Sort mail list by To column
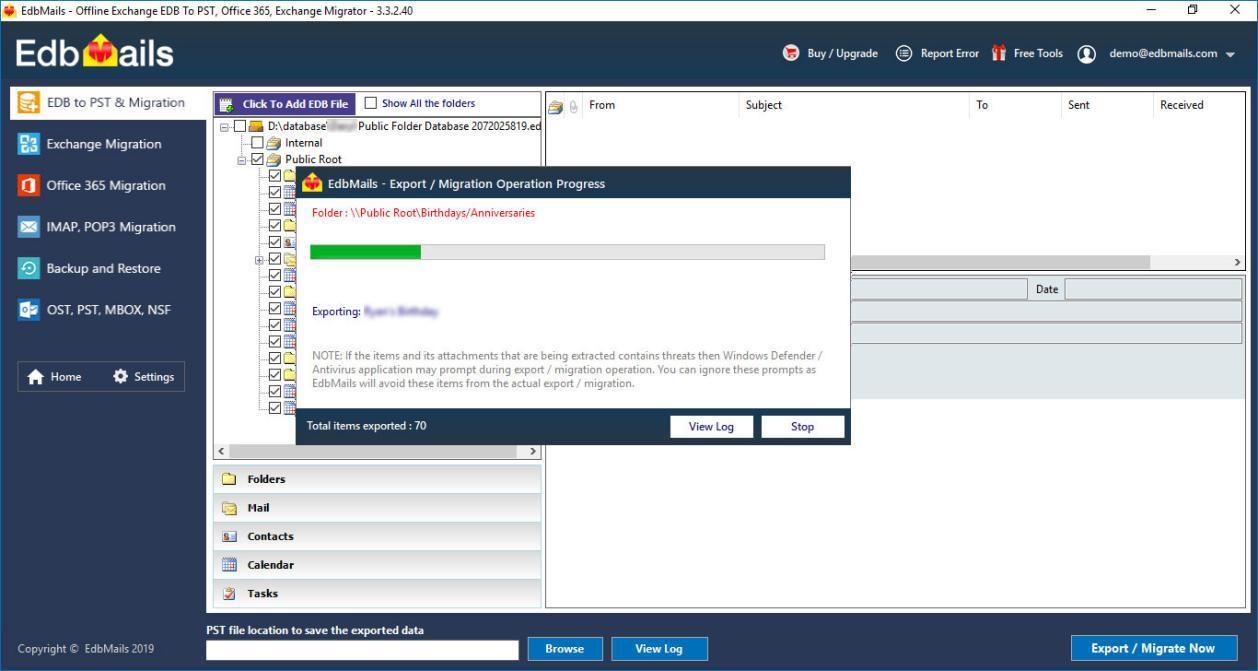 point(1015,105)
